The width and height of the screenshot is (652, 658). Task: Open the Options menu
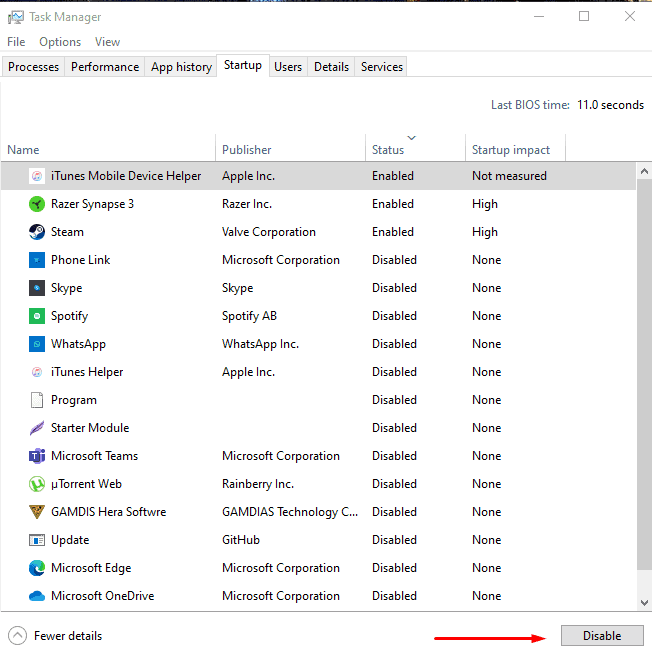tap(60, 42)
